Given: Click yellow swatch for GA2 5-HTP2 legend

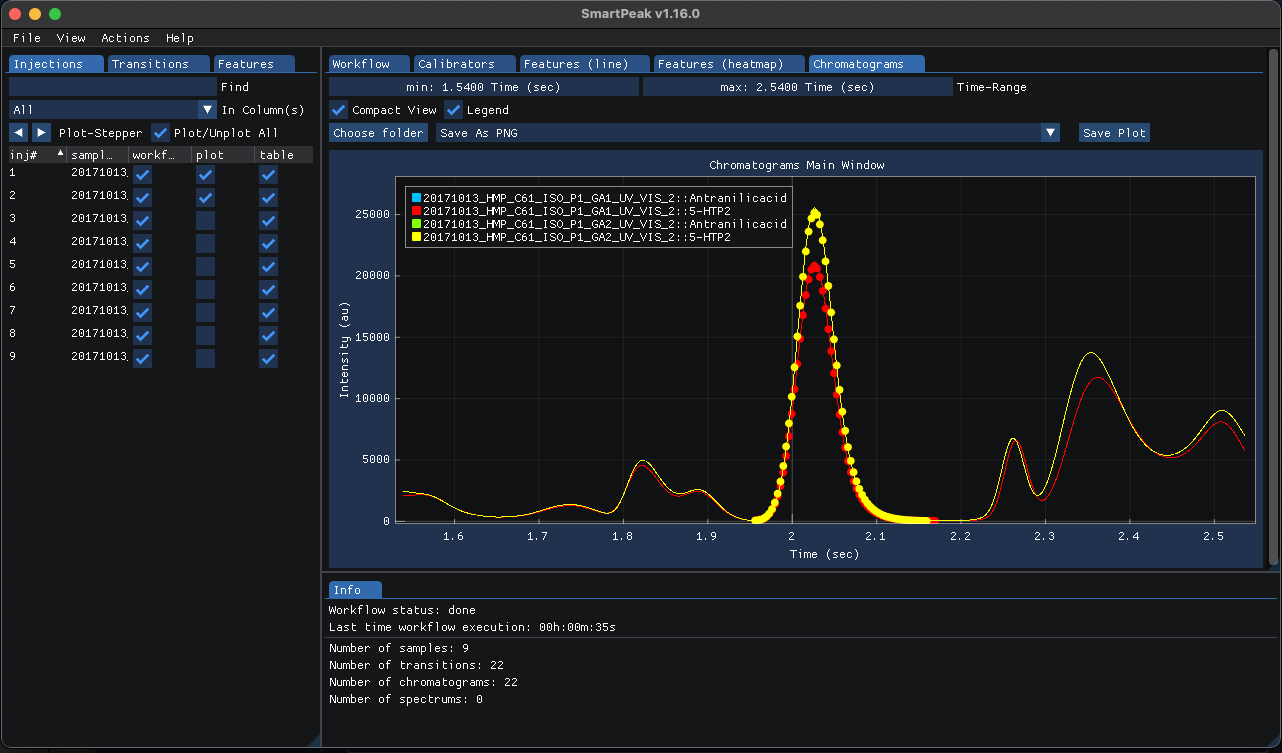Looking at the screenshot, I should [416, 238].
